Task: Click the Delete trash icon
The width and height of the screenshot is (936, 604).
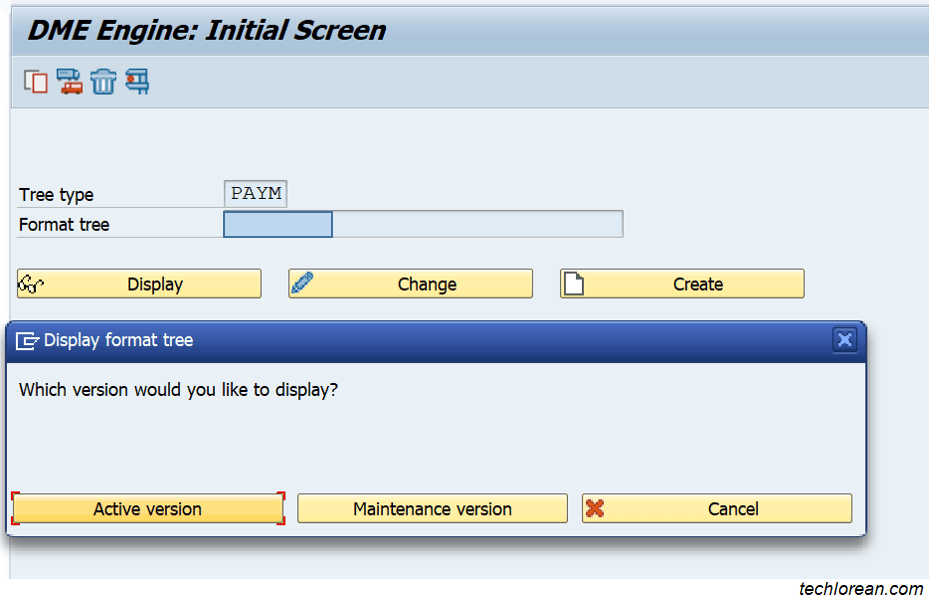Action: 103,81
